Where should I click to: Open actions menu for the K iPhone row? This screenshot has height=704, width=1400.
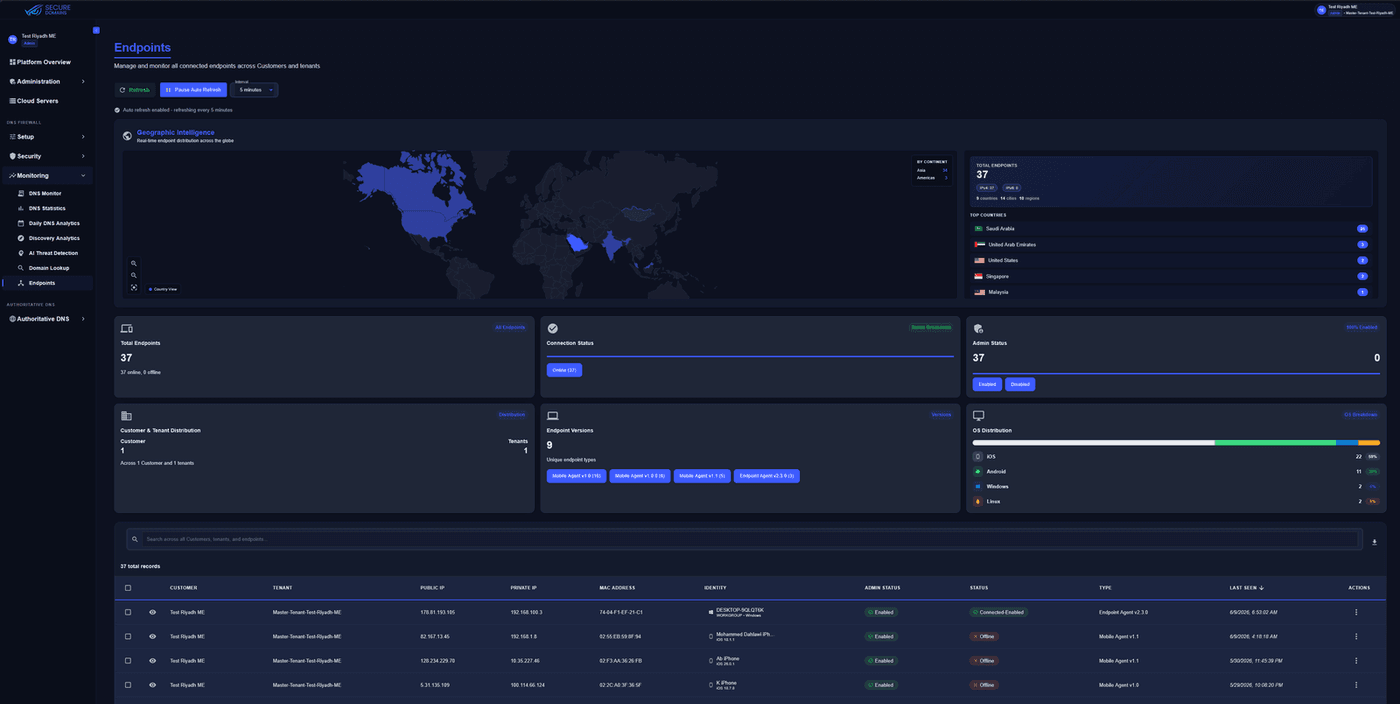(x=1356, y=685)
